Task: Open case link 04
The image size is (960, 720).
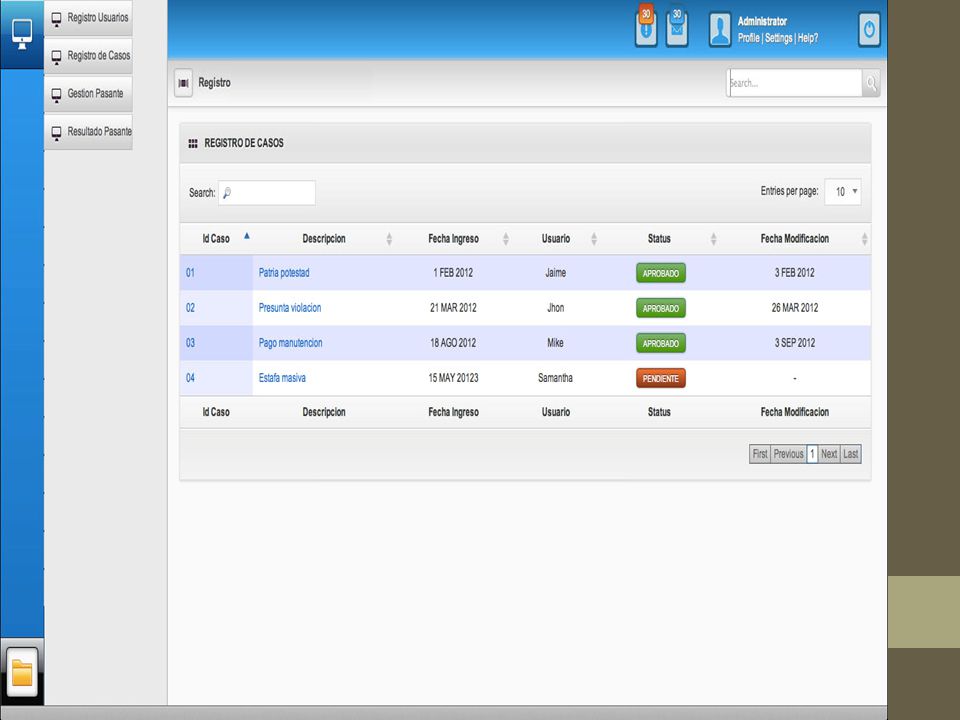Action: coord(190,378)
